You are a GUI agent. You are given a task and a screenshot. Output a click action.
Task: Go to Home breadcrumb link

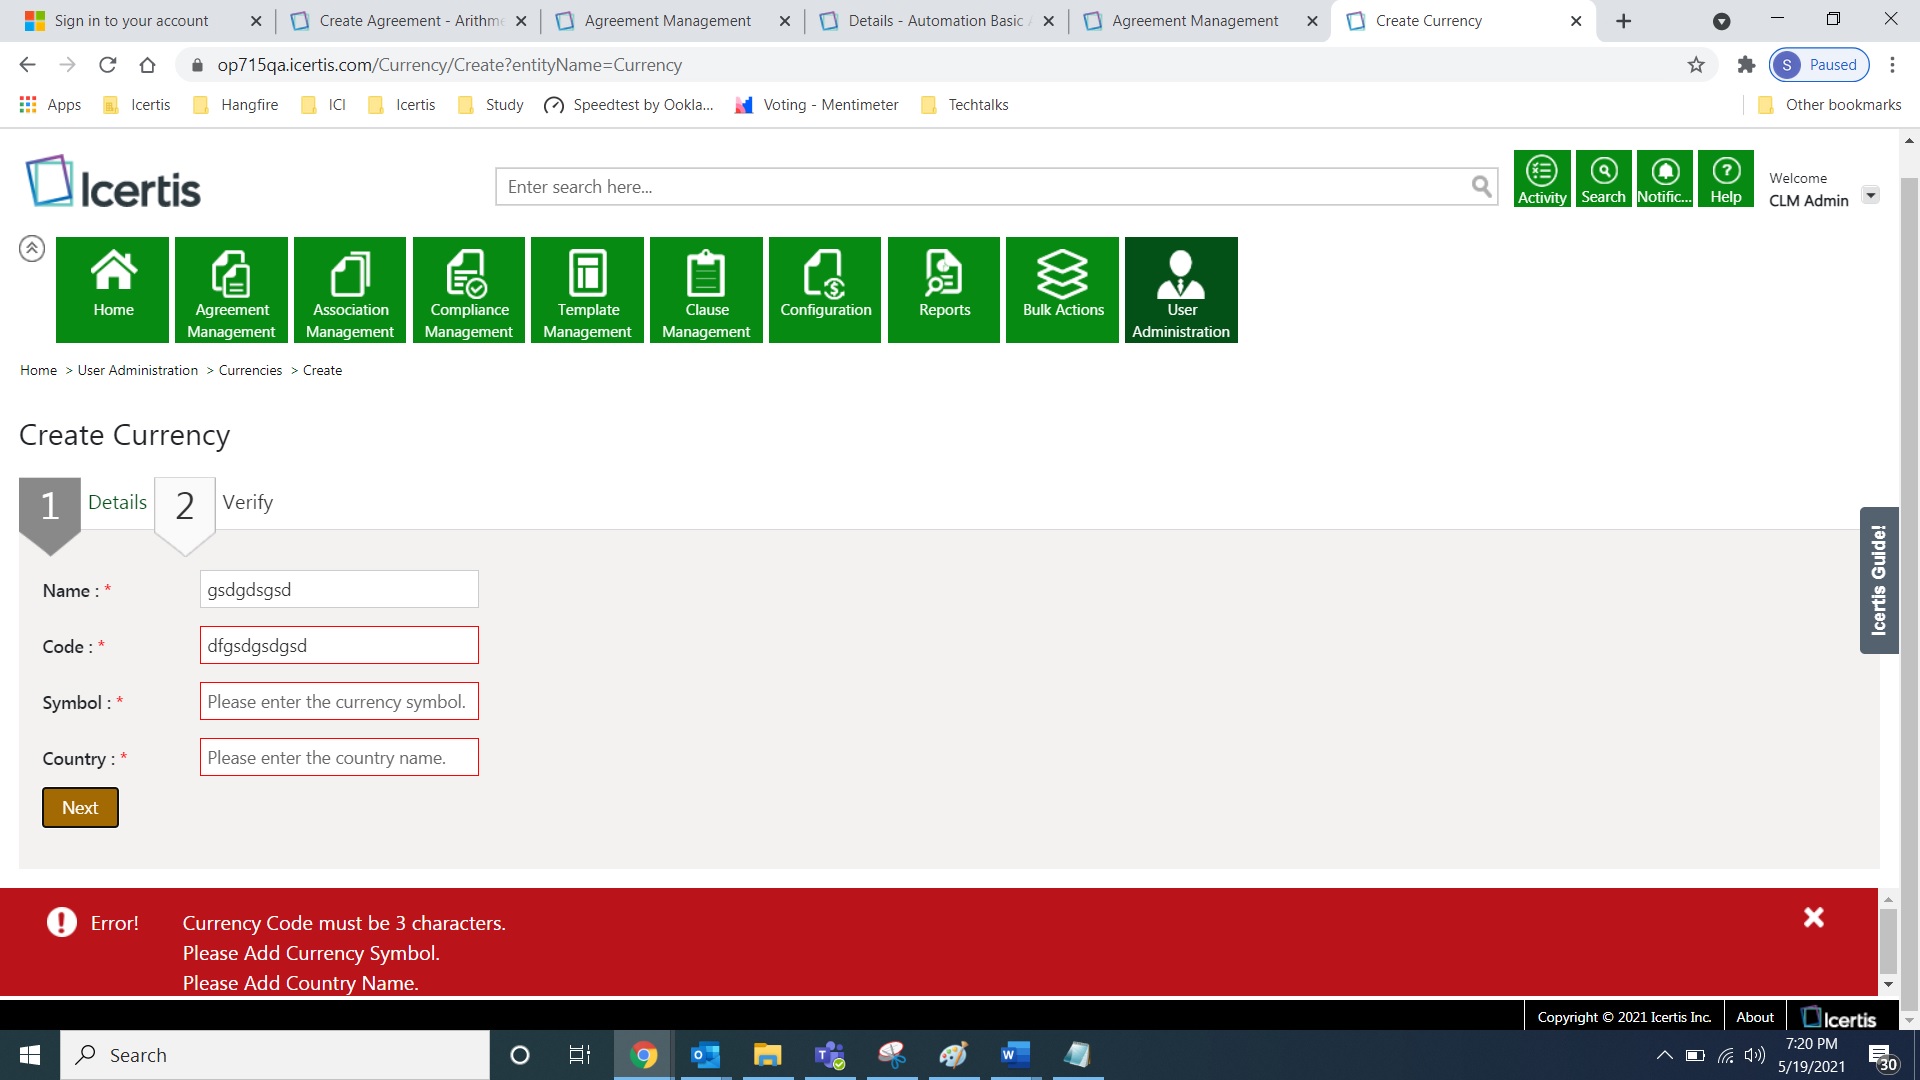pyautogui.click(x=38, y=370)
